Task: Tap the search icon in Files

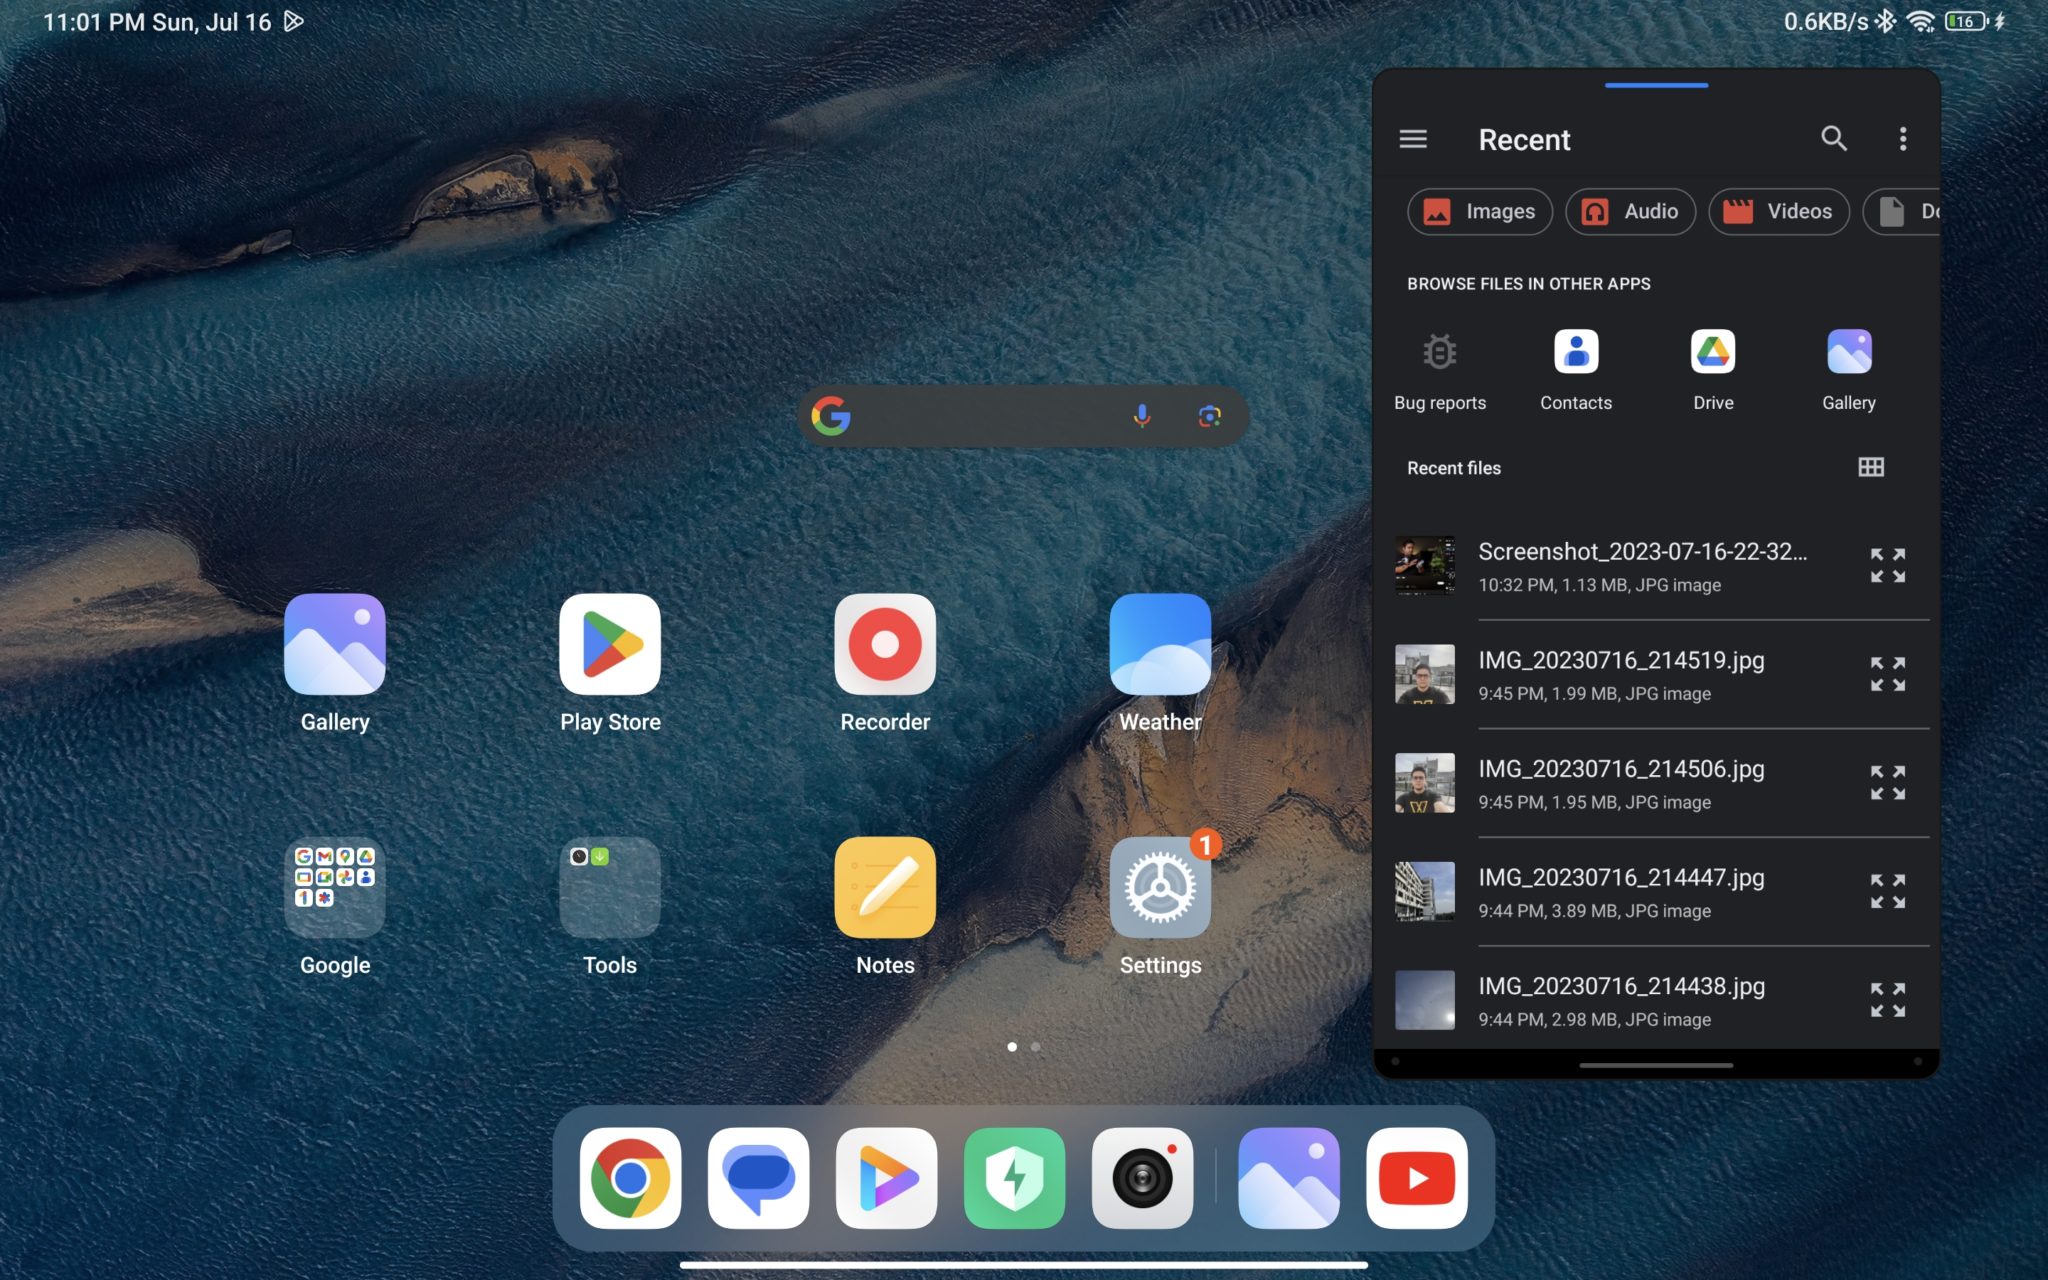Action: pyautogui.click(x=1833, y=138)
